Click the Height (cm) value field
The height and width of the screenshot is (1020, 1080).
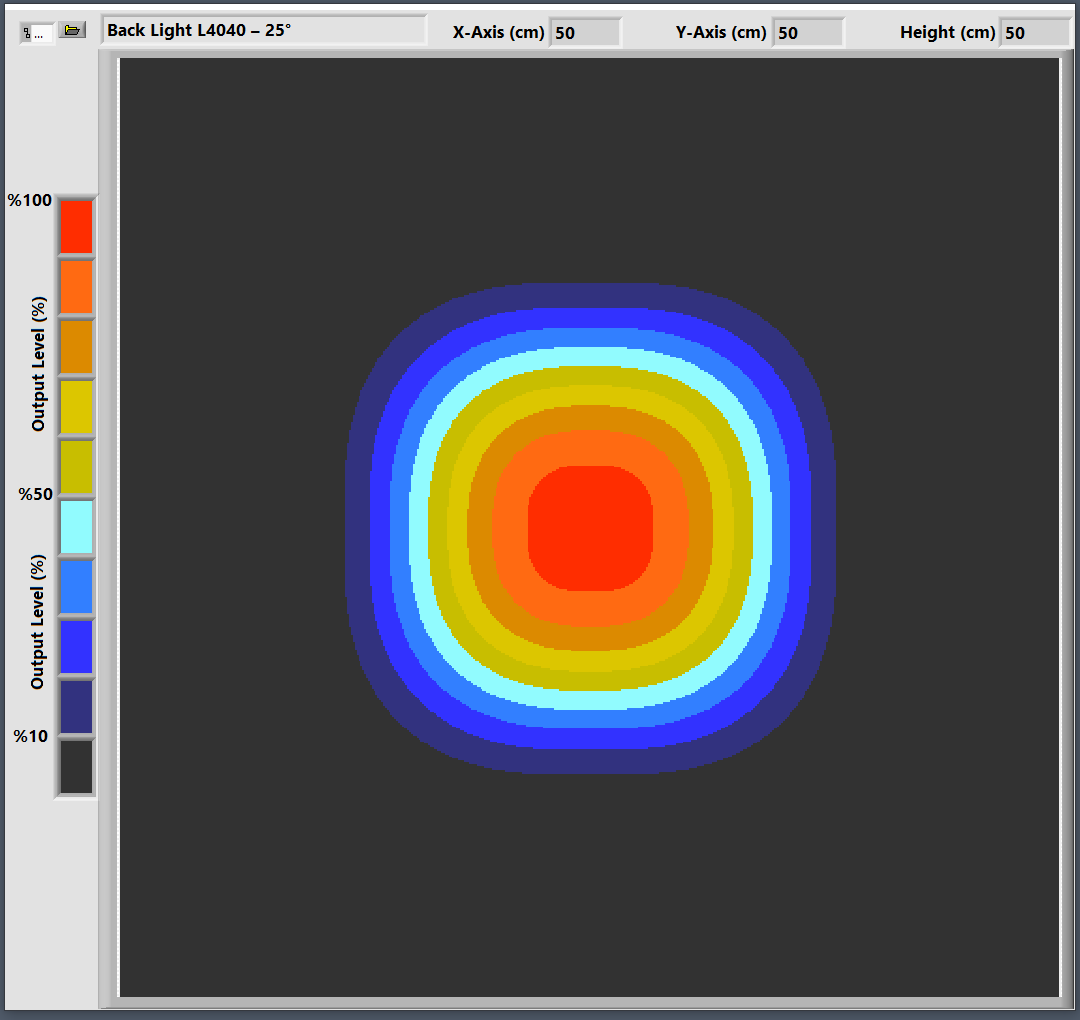tap(1035, 32)
